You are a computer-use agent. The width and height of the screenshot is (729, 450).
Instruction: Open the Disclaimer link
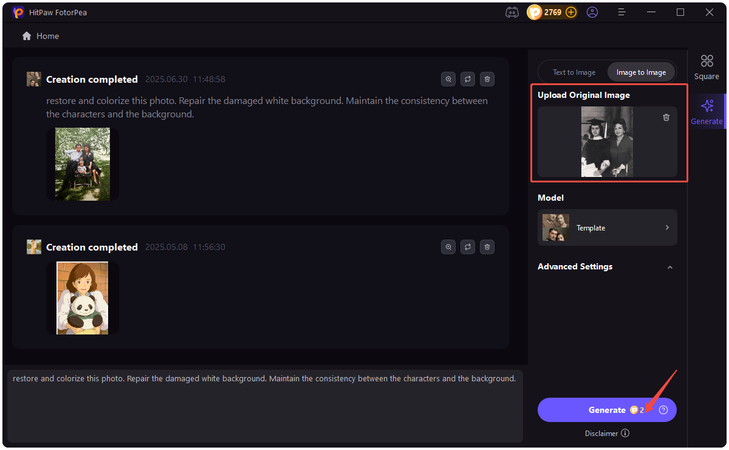pyautogui.click(x=607, y=433)
